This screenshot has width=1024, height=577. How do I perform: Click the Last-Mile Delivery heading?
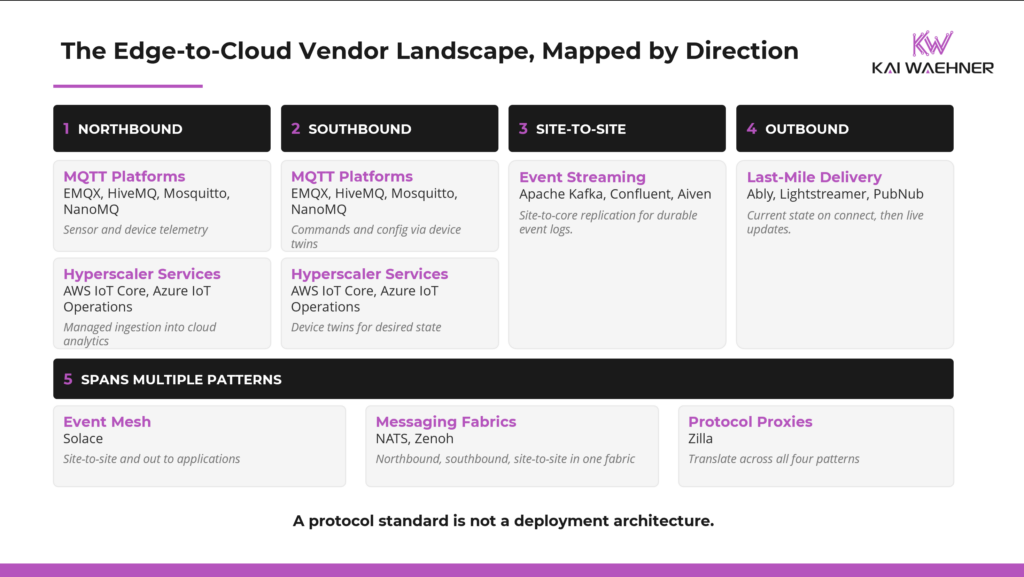814,177
